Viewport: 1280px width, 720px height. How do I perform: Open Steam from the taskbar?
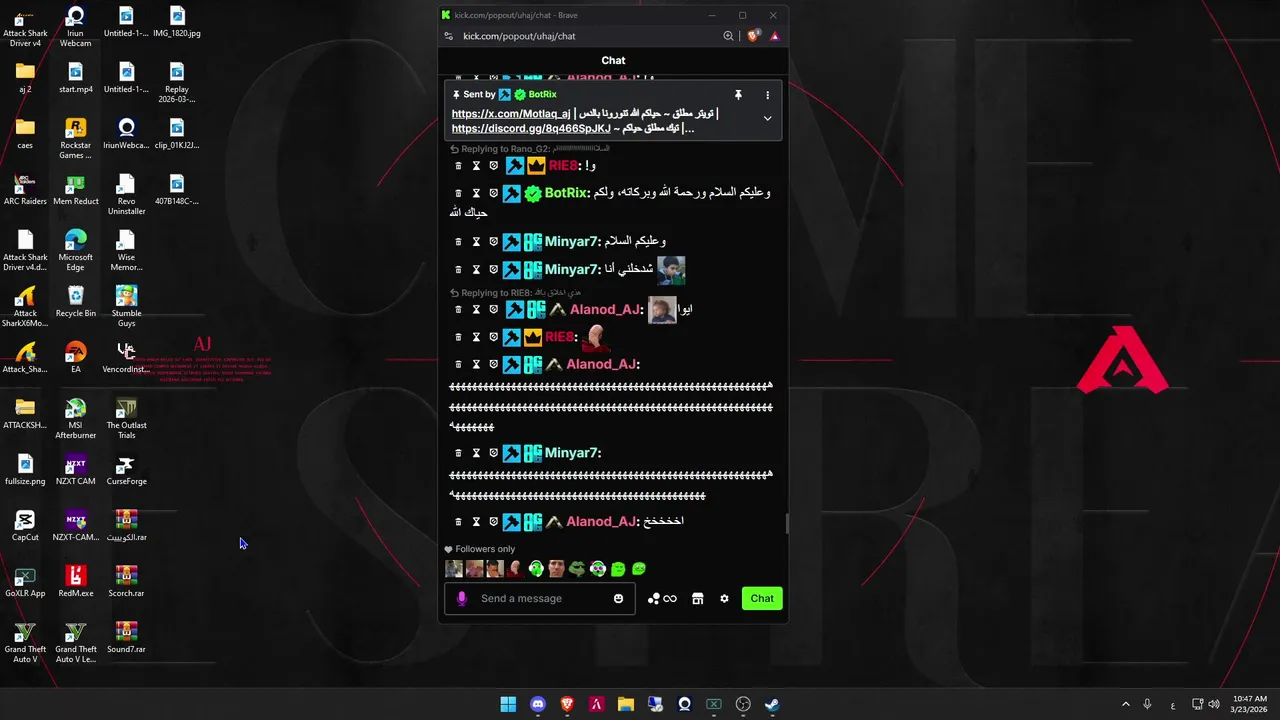772,704
